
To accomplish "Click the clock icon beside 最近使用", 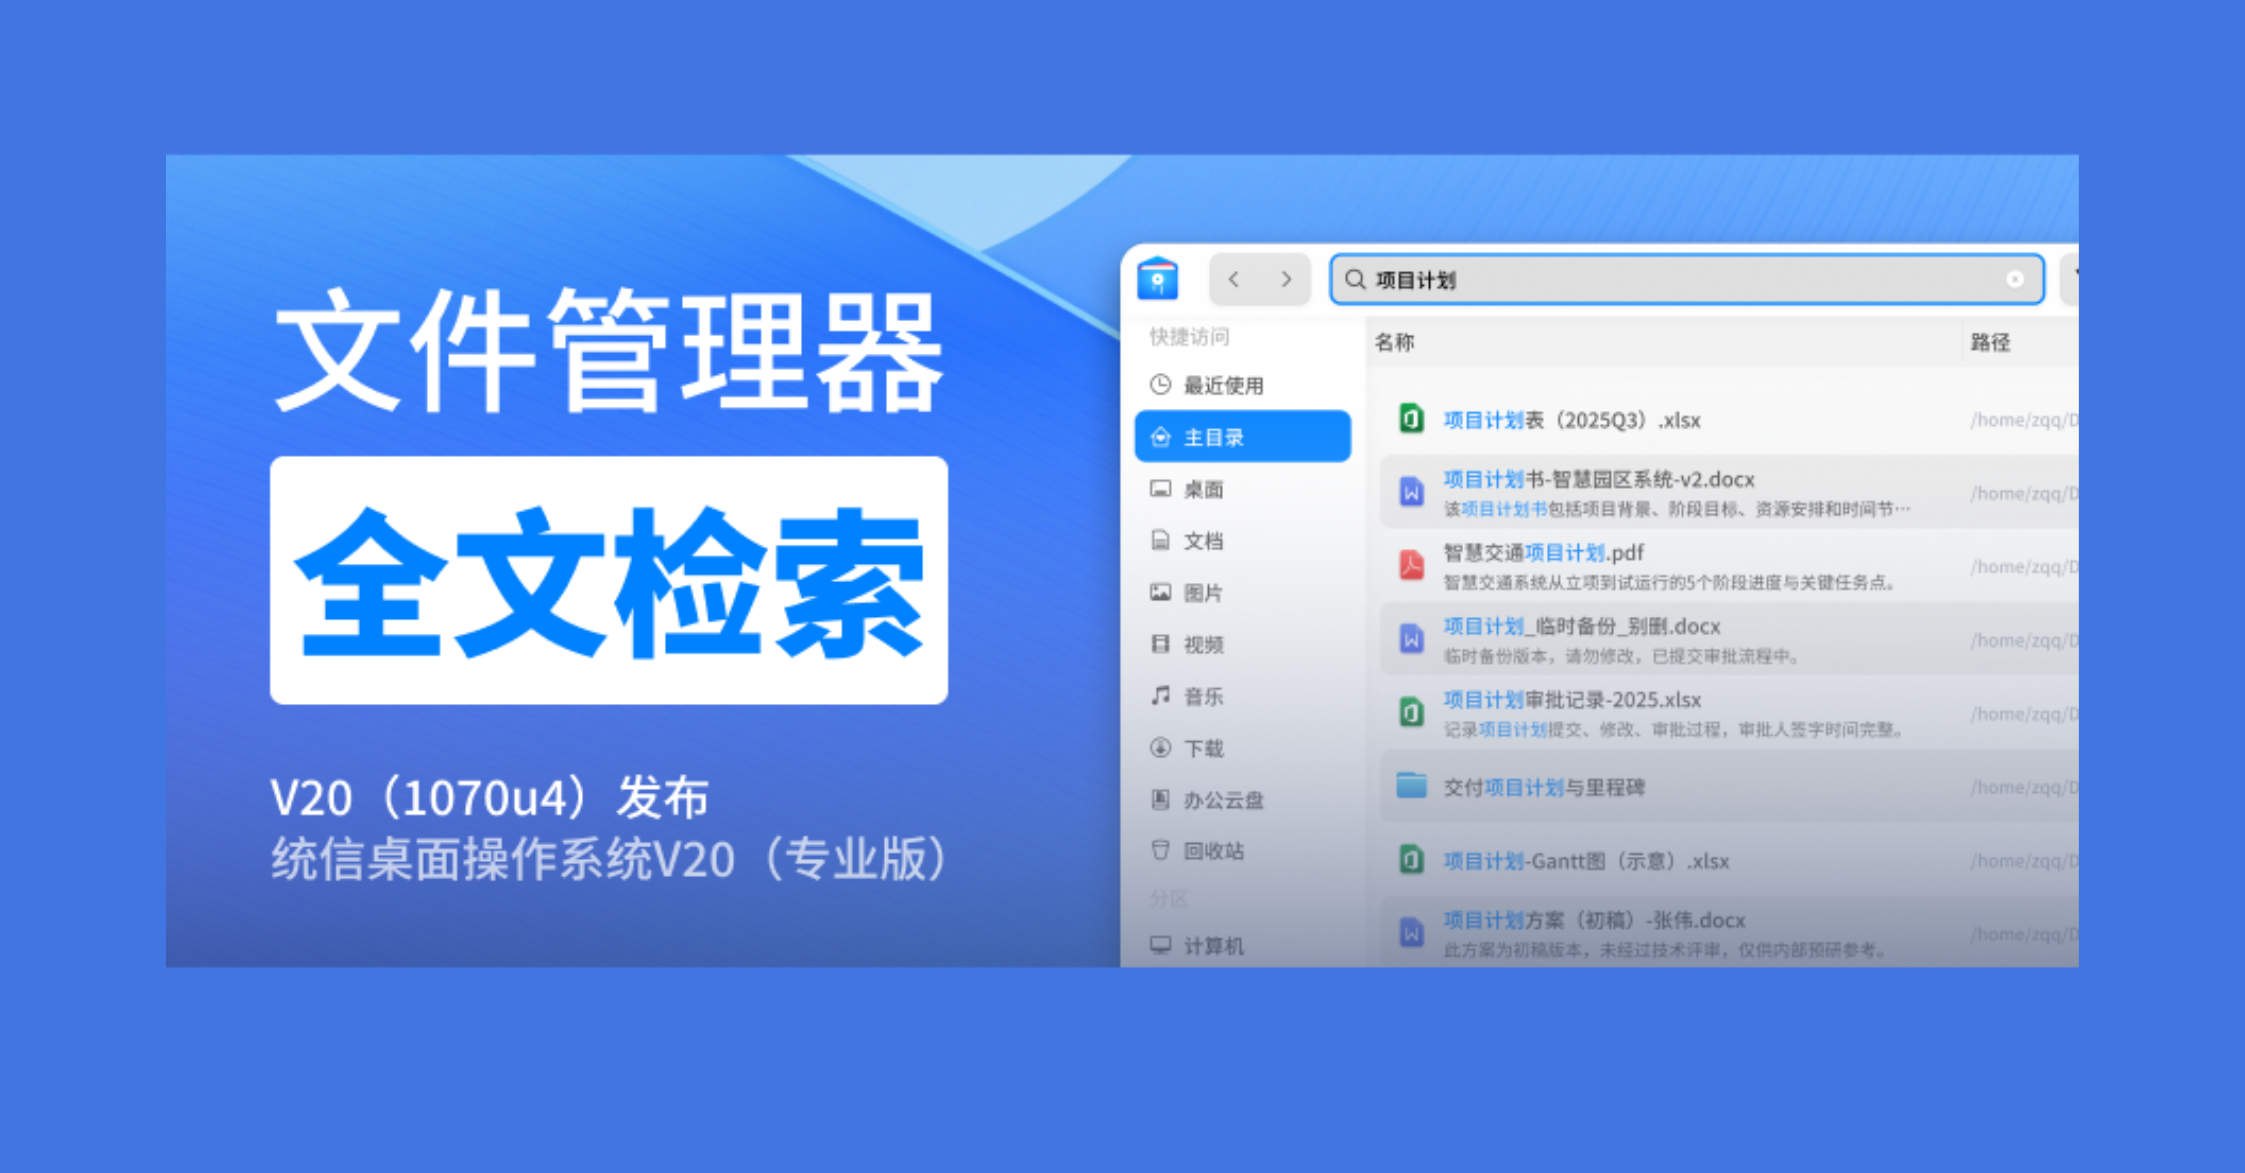I will pos(1160,385).
